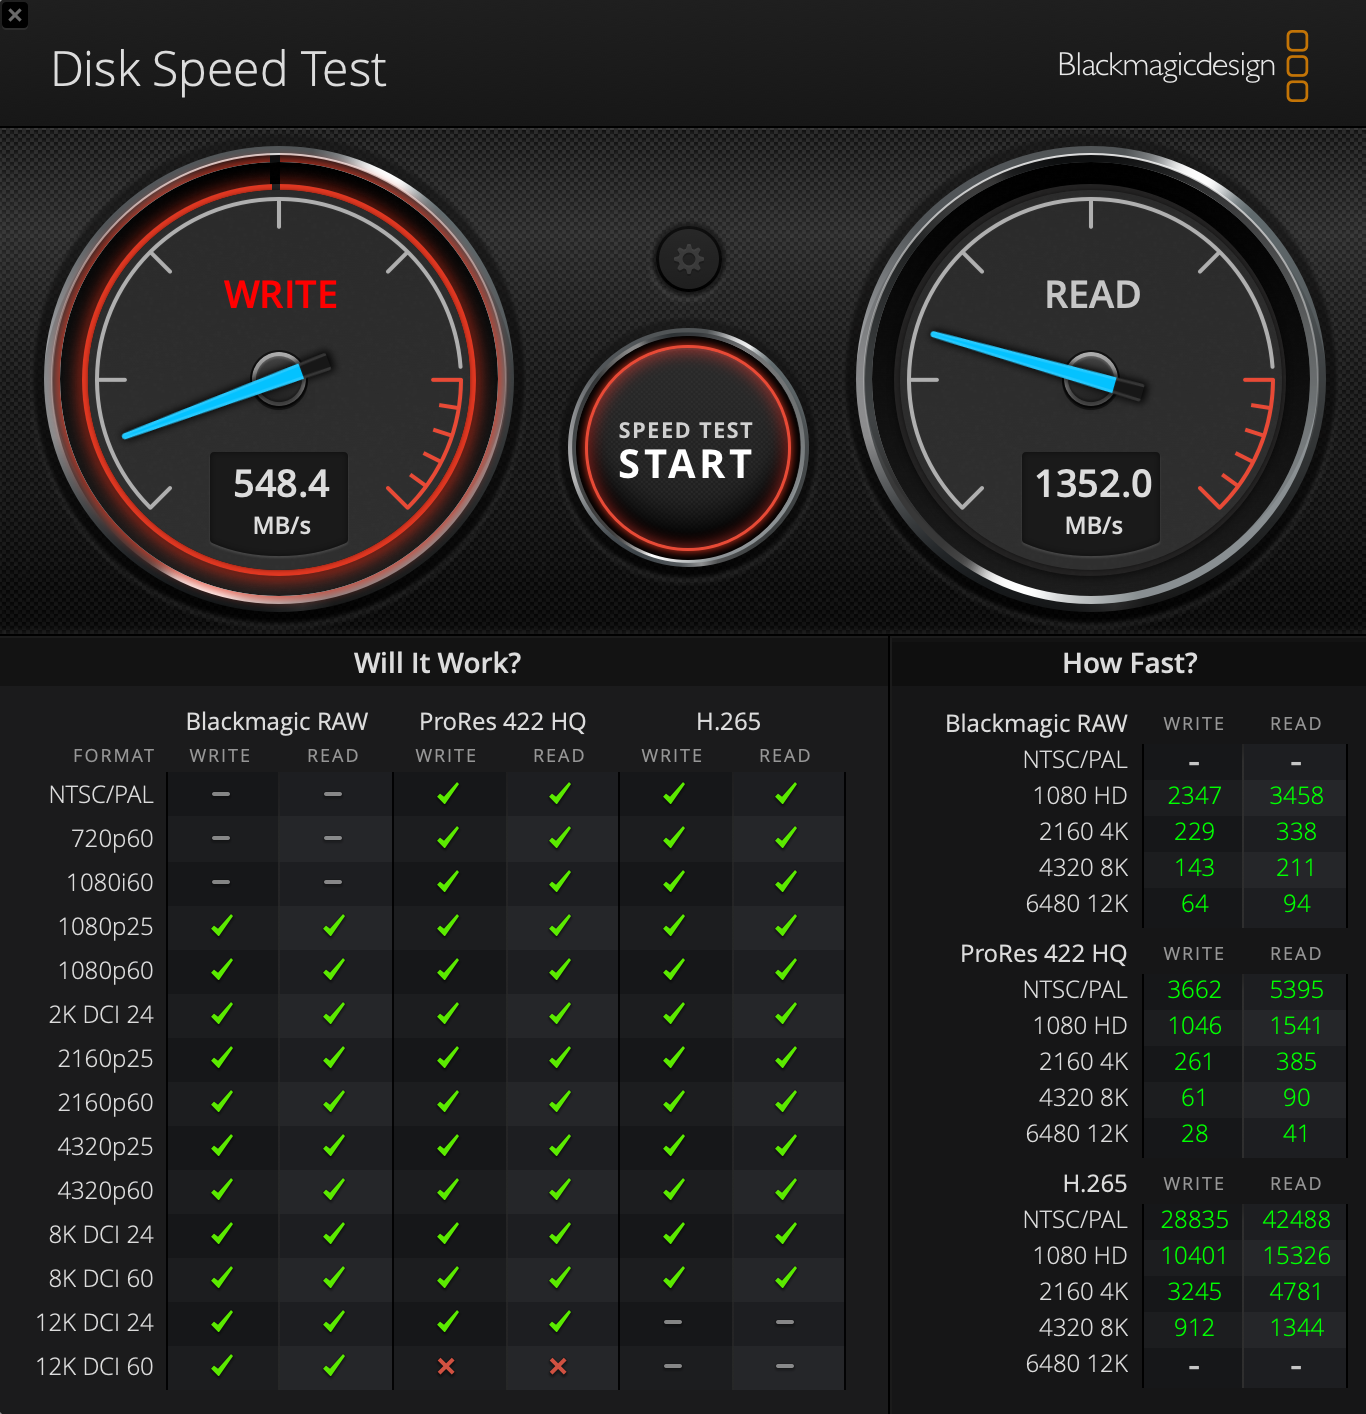The height and width of the screenshot is (1414, 1366).
Task: Click the Speed Test Start button
Action: tap(688, 448)
